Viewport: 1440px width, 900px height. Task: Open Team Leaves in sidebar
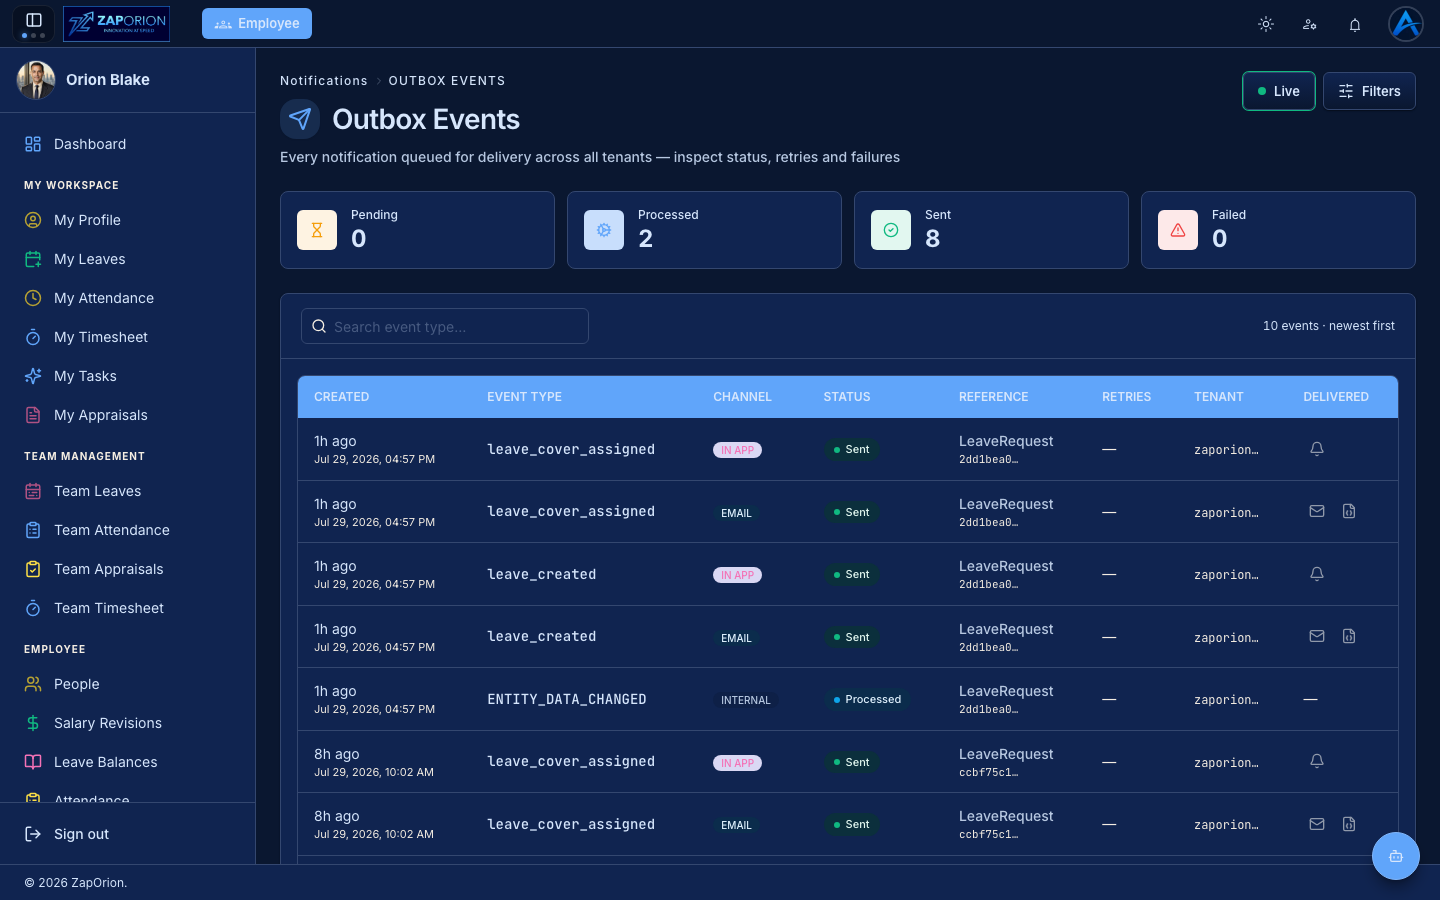pos(128,491)
